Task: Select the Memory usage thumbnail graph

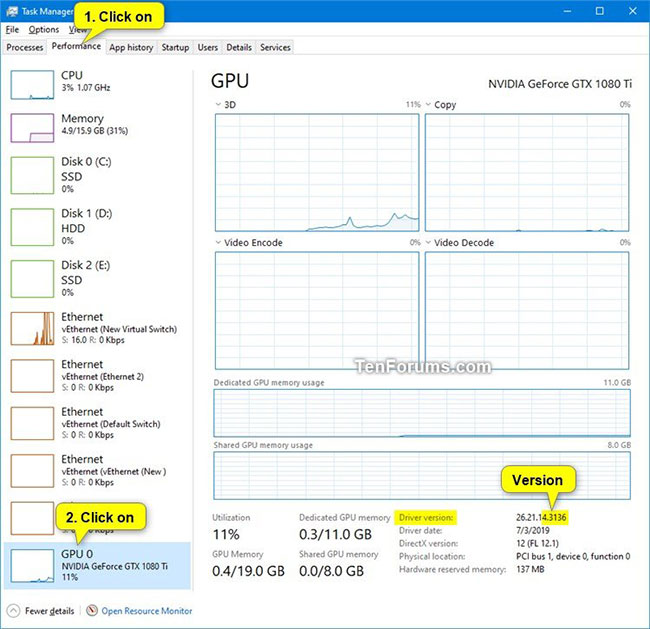Action: point(32,128)
